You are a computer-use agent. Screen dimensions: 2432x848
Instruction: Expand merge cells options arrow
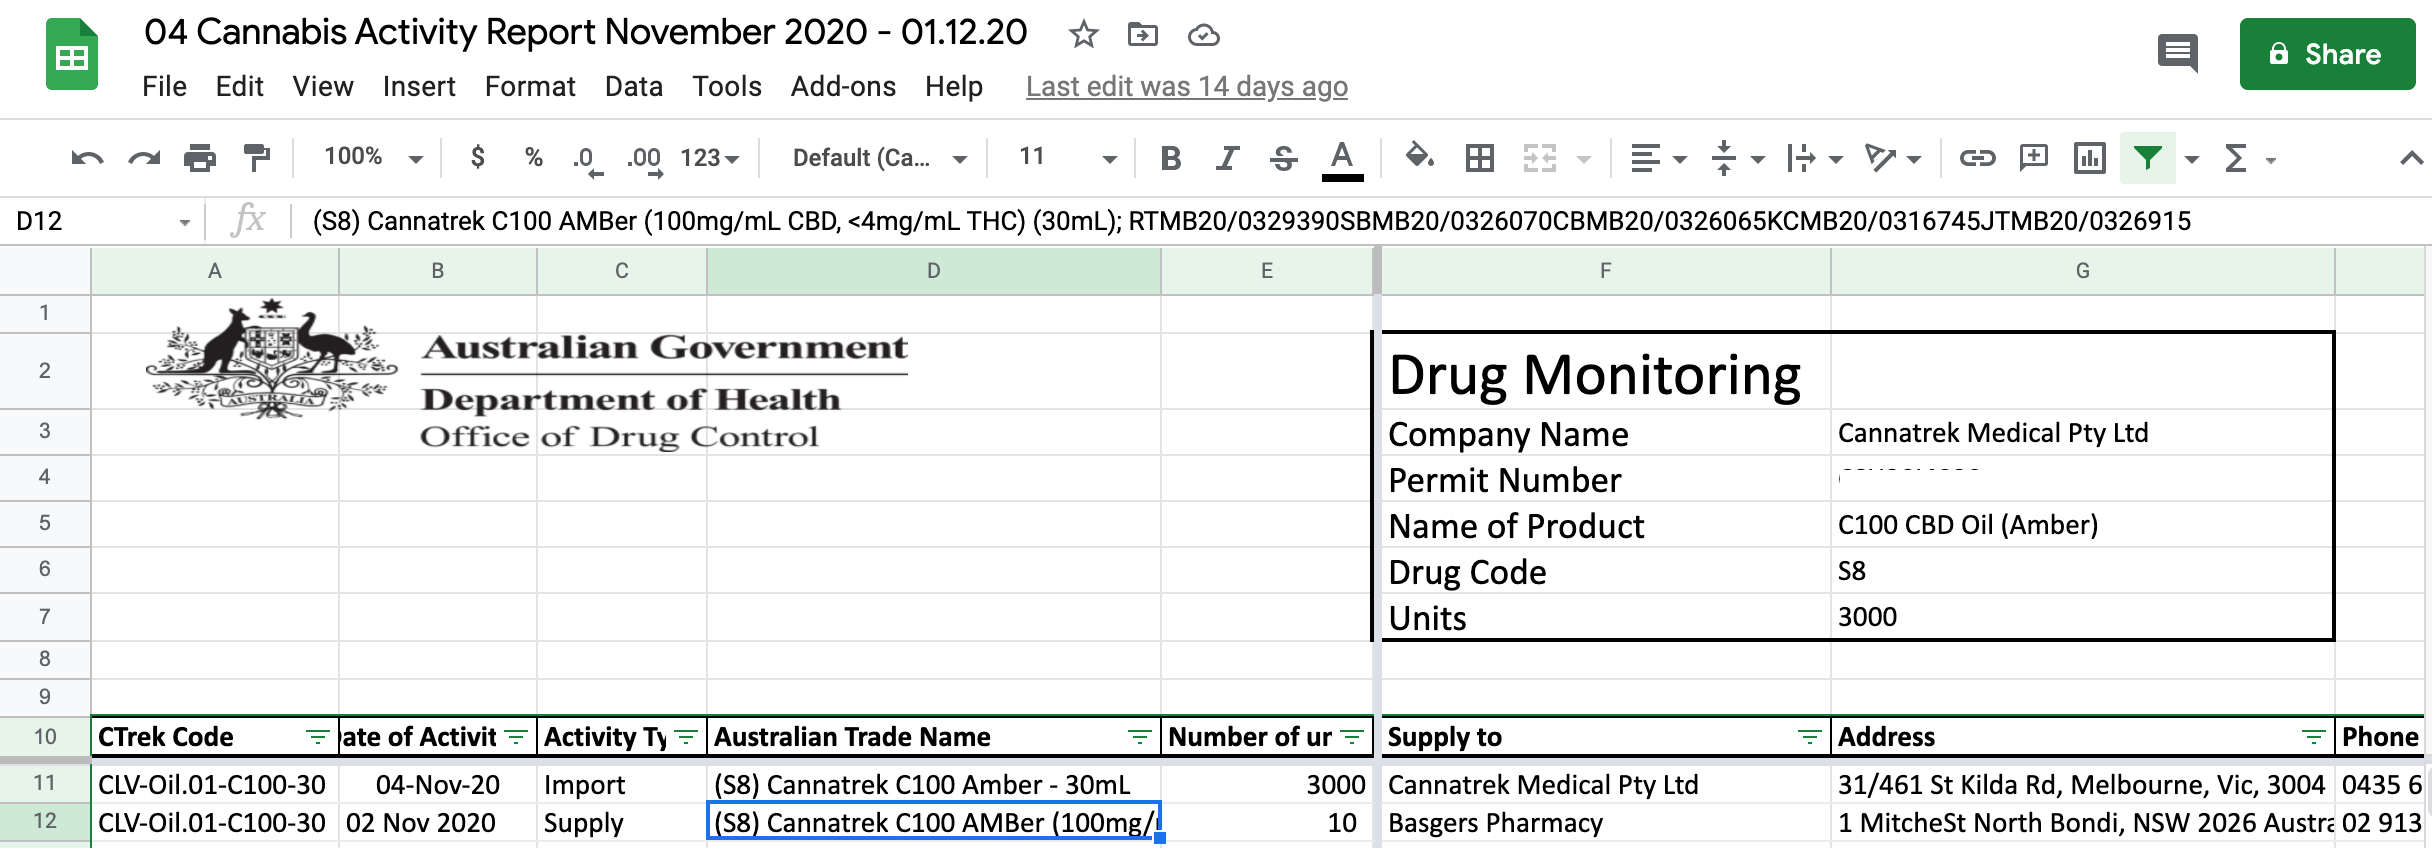click(1584, 159)
